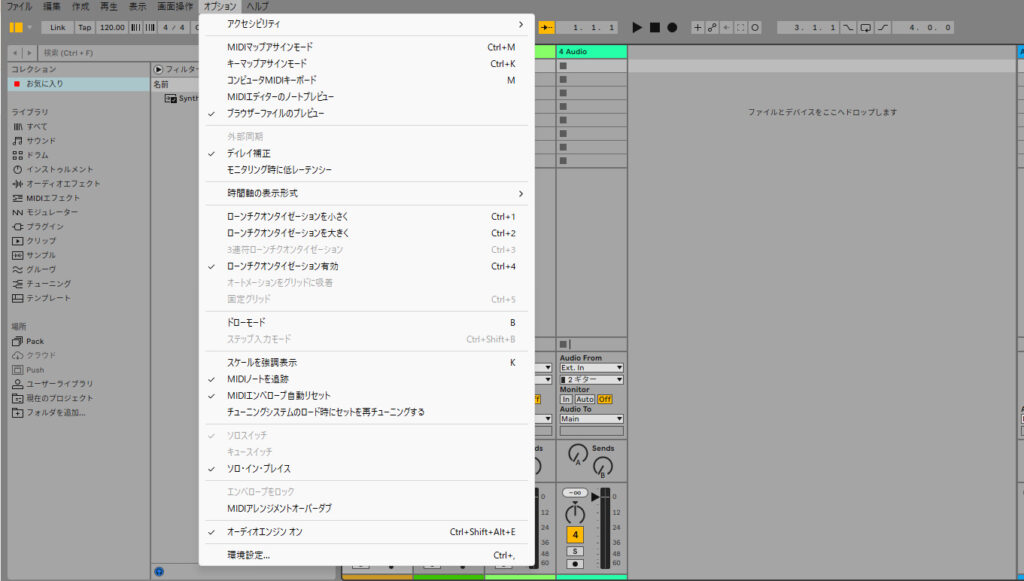Click the track 4 pan knob
Screen dimensions: 1024x581
pos(575,513)
